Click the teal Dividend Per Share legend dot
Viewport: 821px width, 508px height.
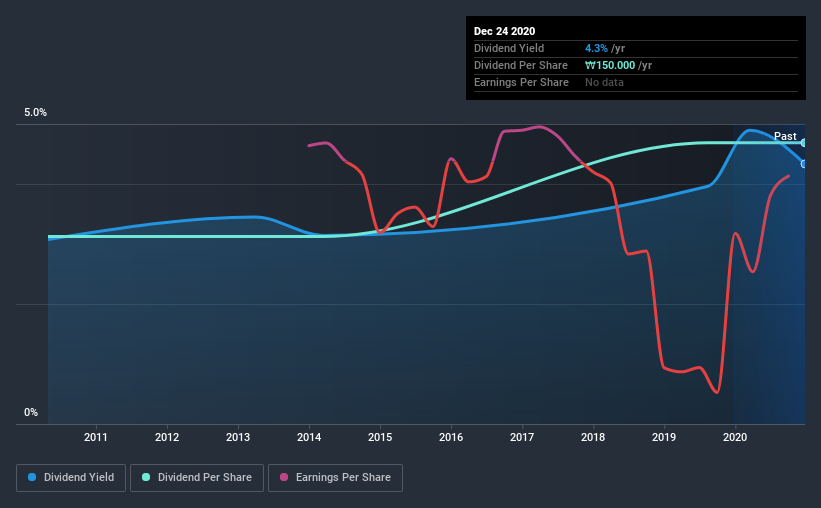point(146,477)
